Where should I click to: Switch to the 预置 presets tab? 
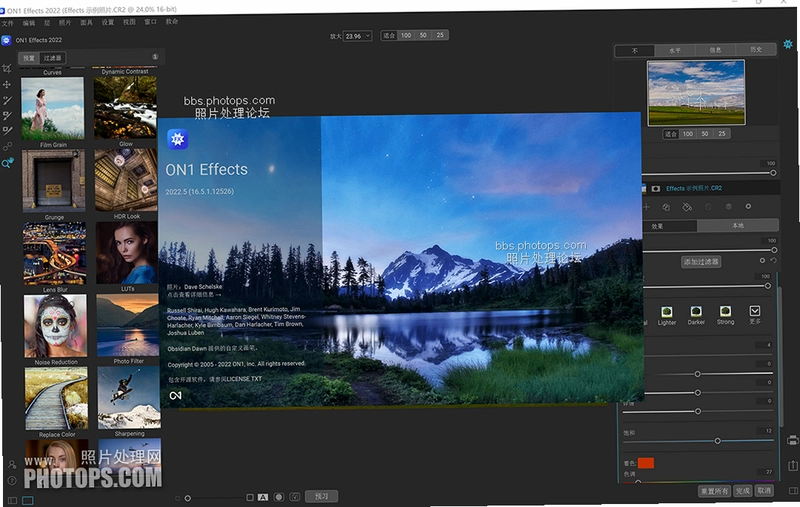(x=29, y=58)
